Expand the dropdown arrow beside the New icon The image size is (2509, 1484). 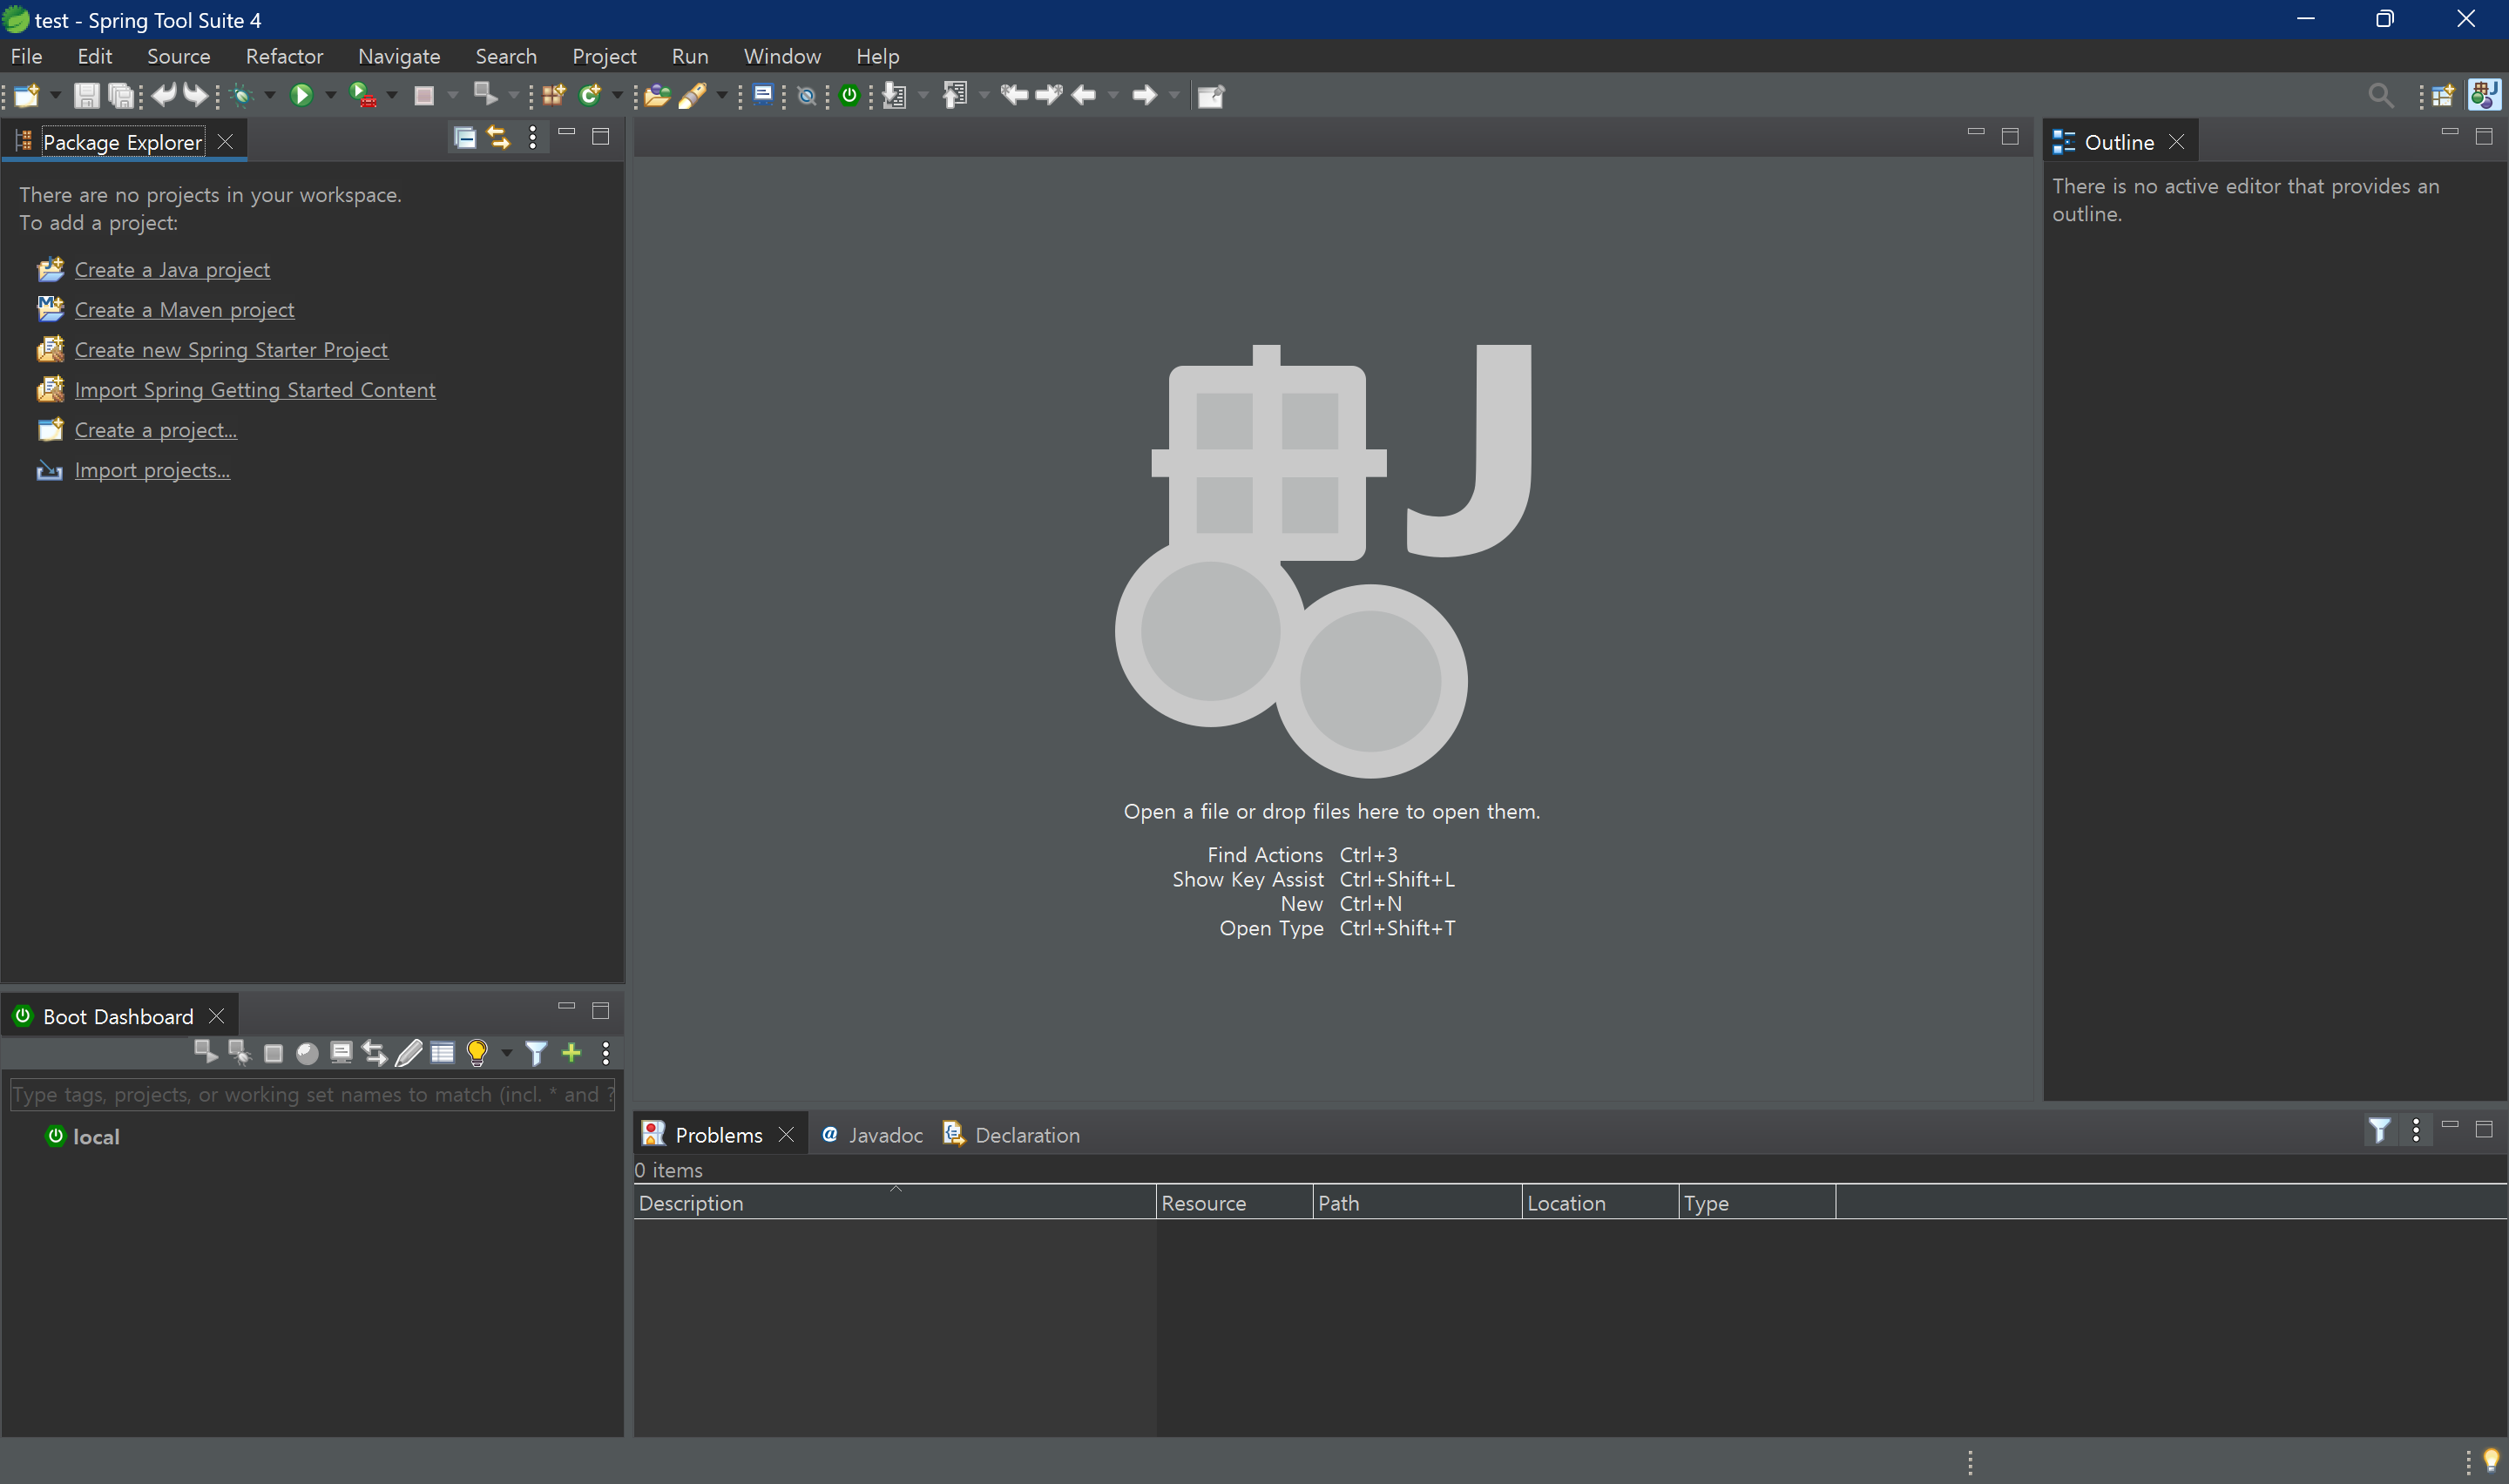point(55,95)
